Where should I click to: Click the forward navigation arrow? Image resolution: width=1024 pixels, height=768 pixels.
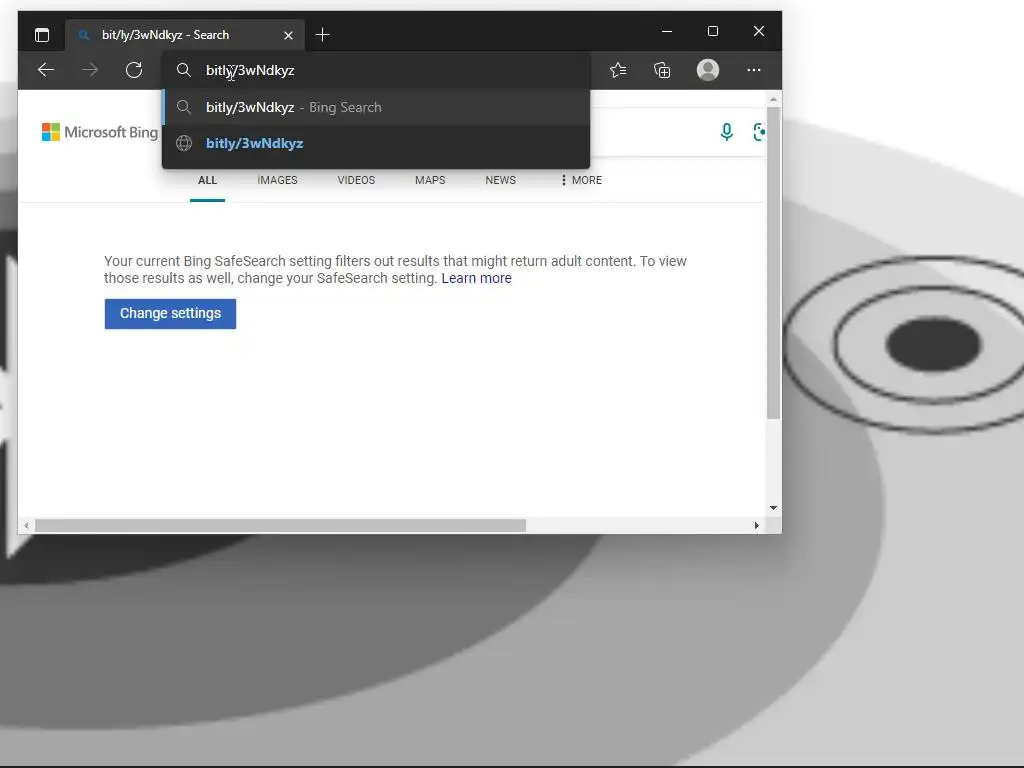click(x=90, y=70)
